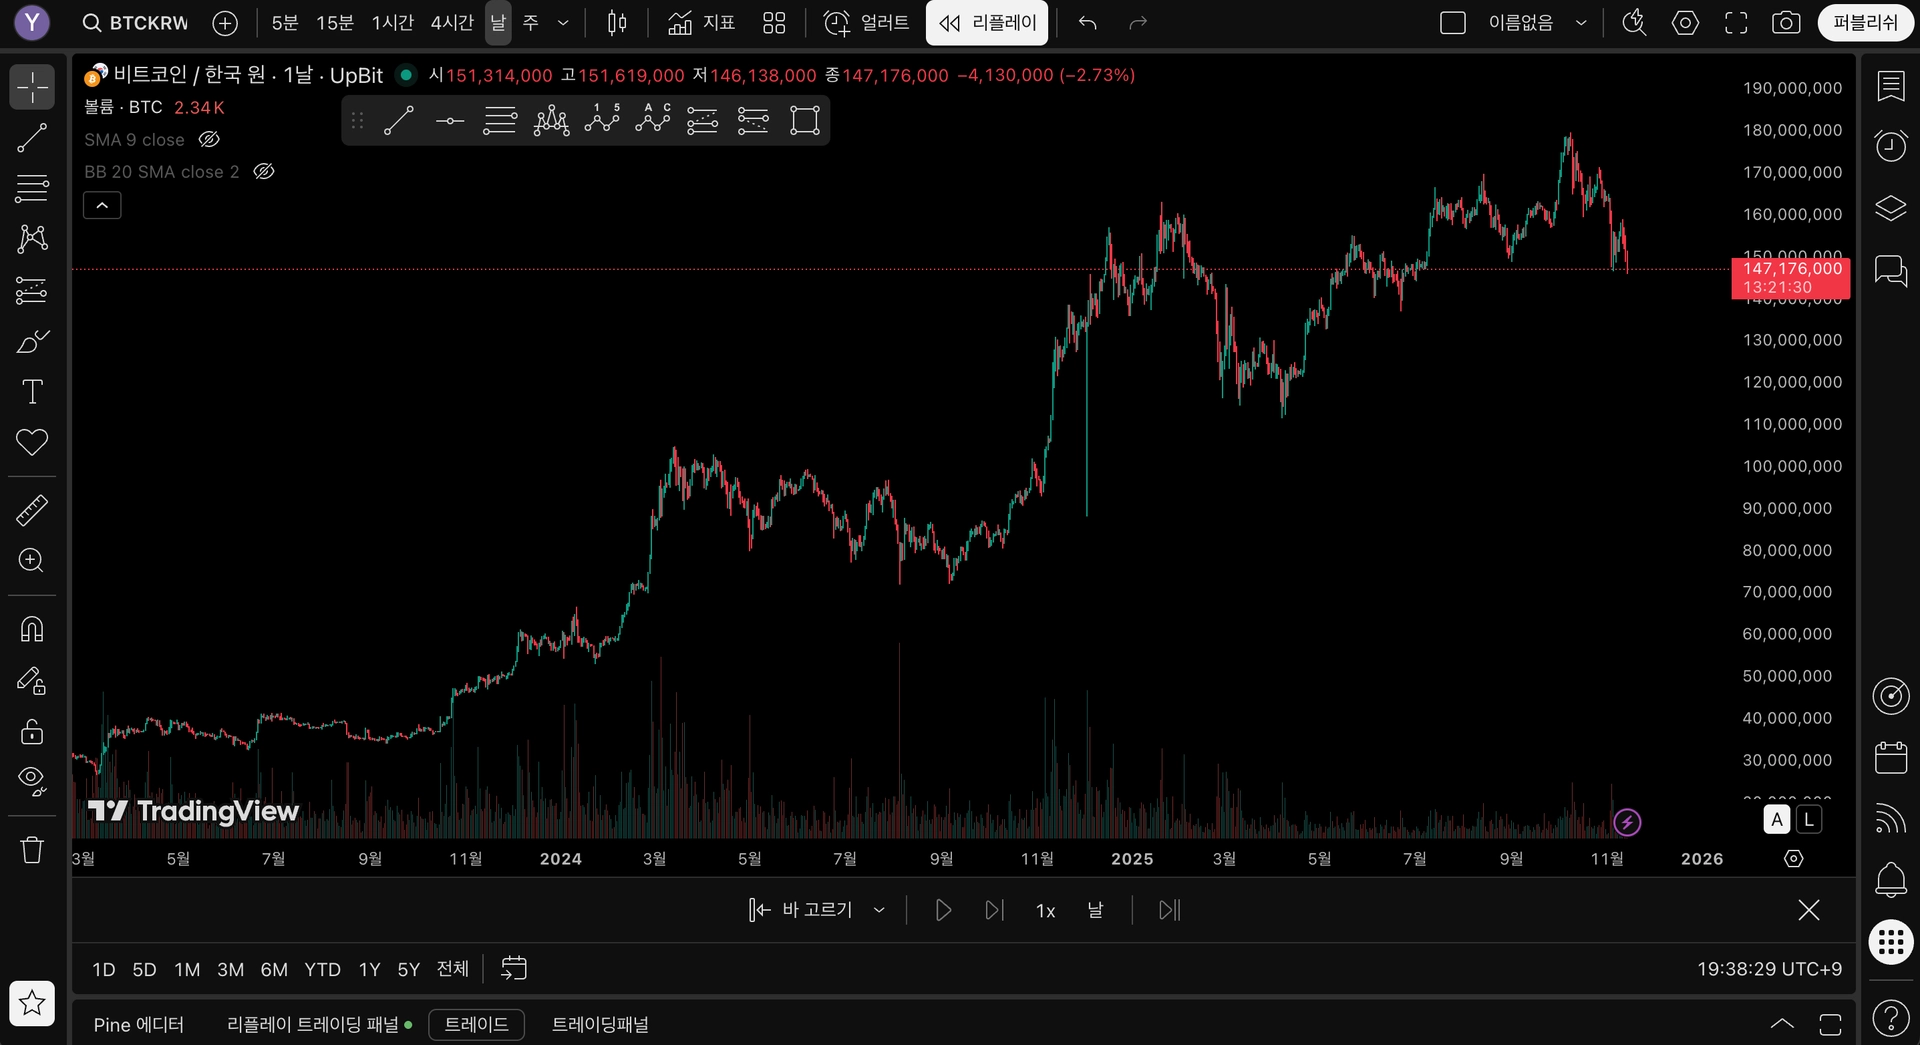Step the replay forward one bar
This screenshot has width=1920, height=1045.
(994, 910)
